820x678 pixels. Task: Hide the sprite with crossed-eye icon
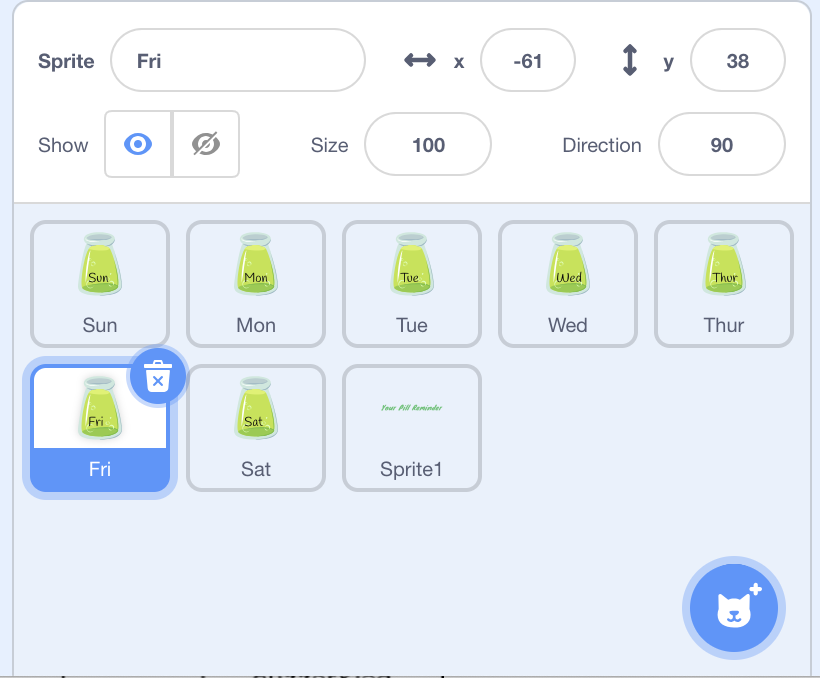tap(205, 144)
